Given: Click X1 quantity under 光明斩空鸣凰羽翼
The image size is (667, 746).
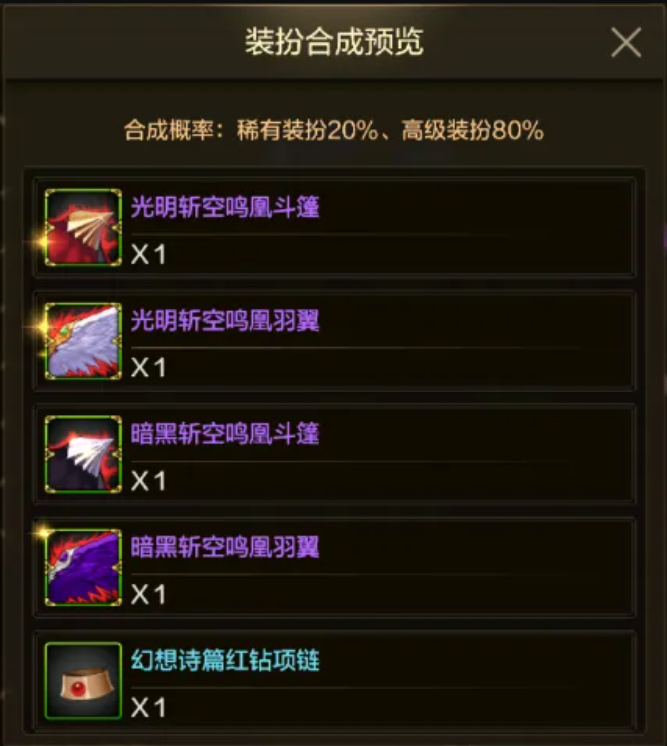Looking at the screenshot, I should click(148, 367).
